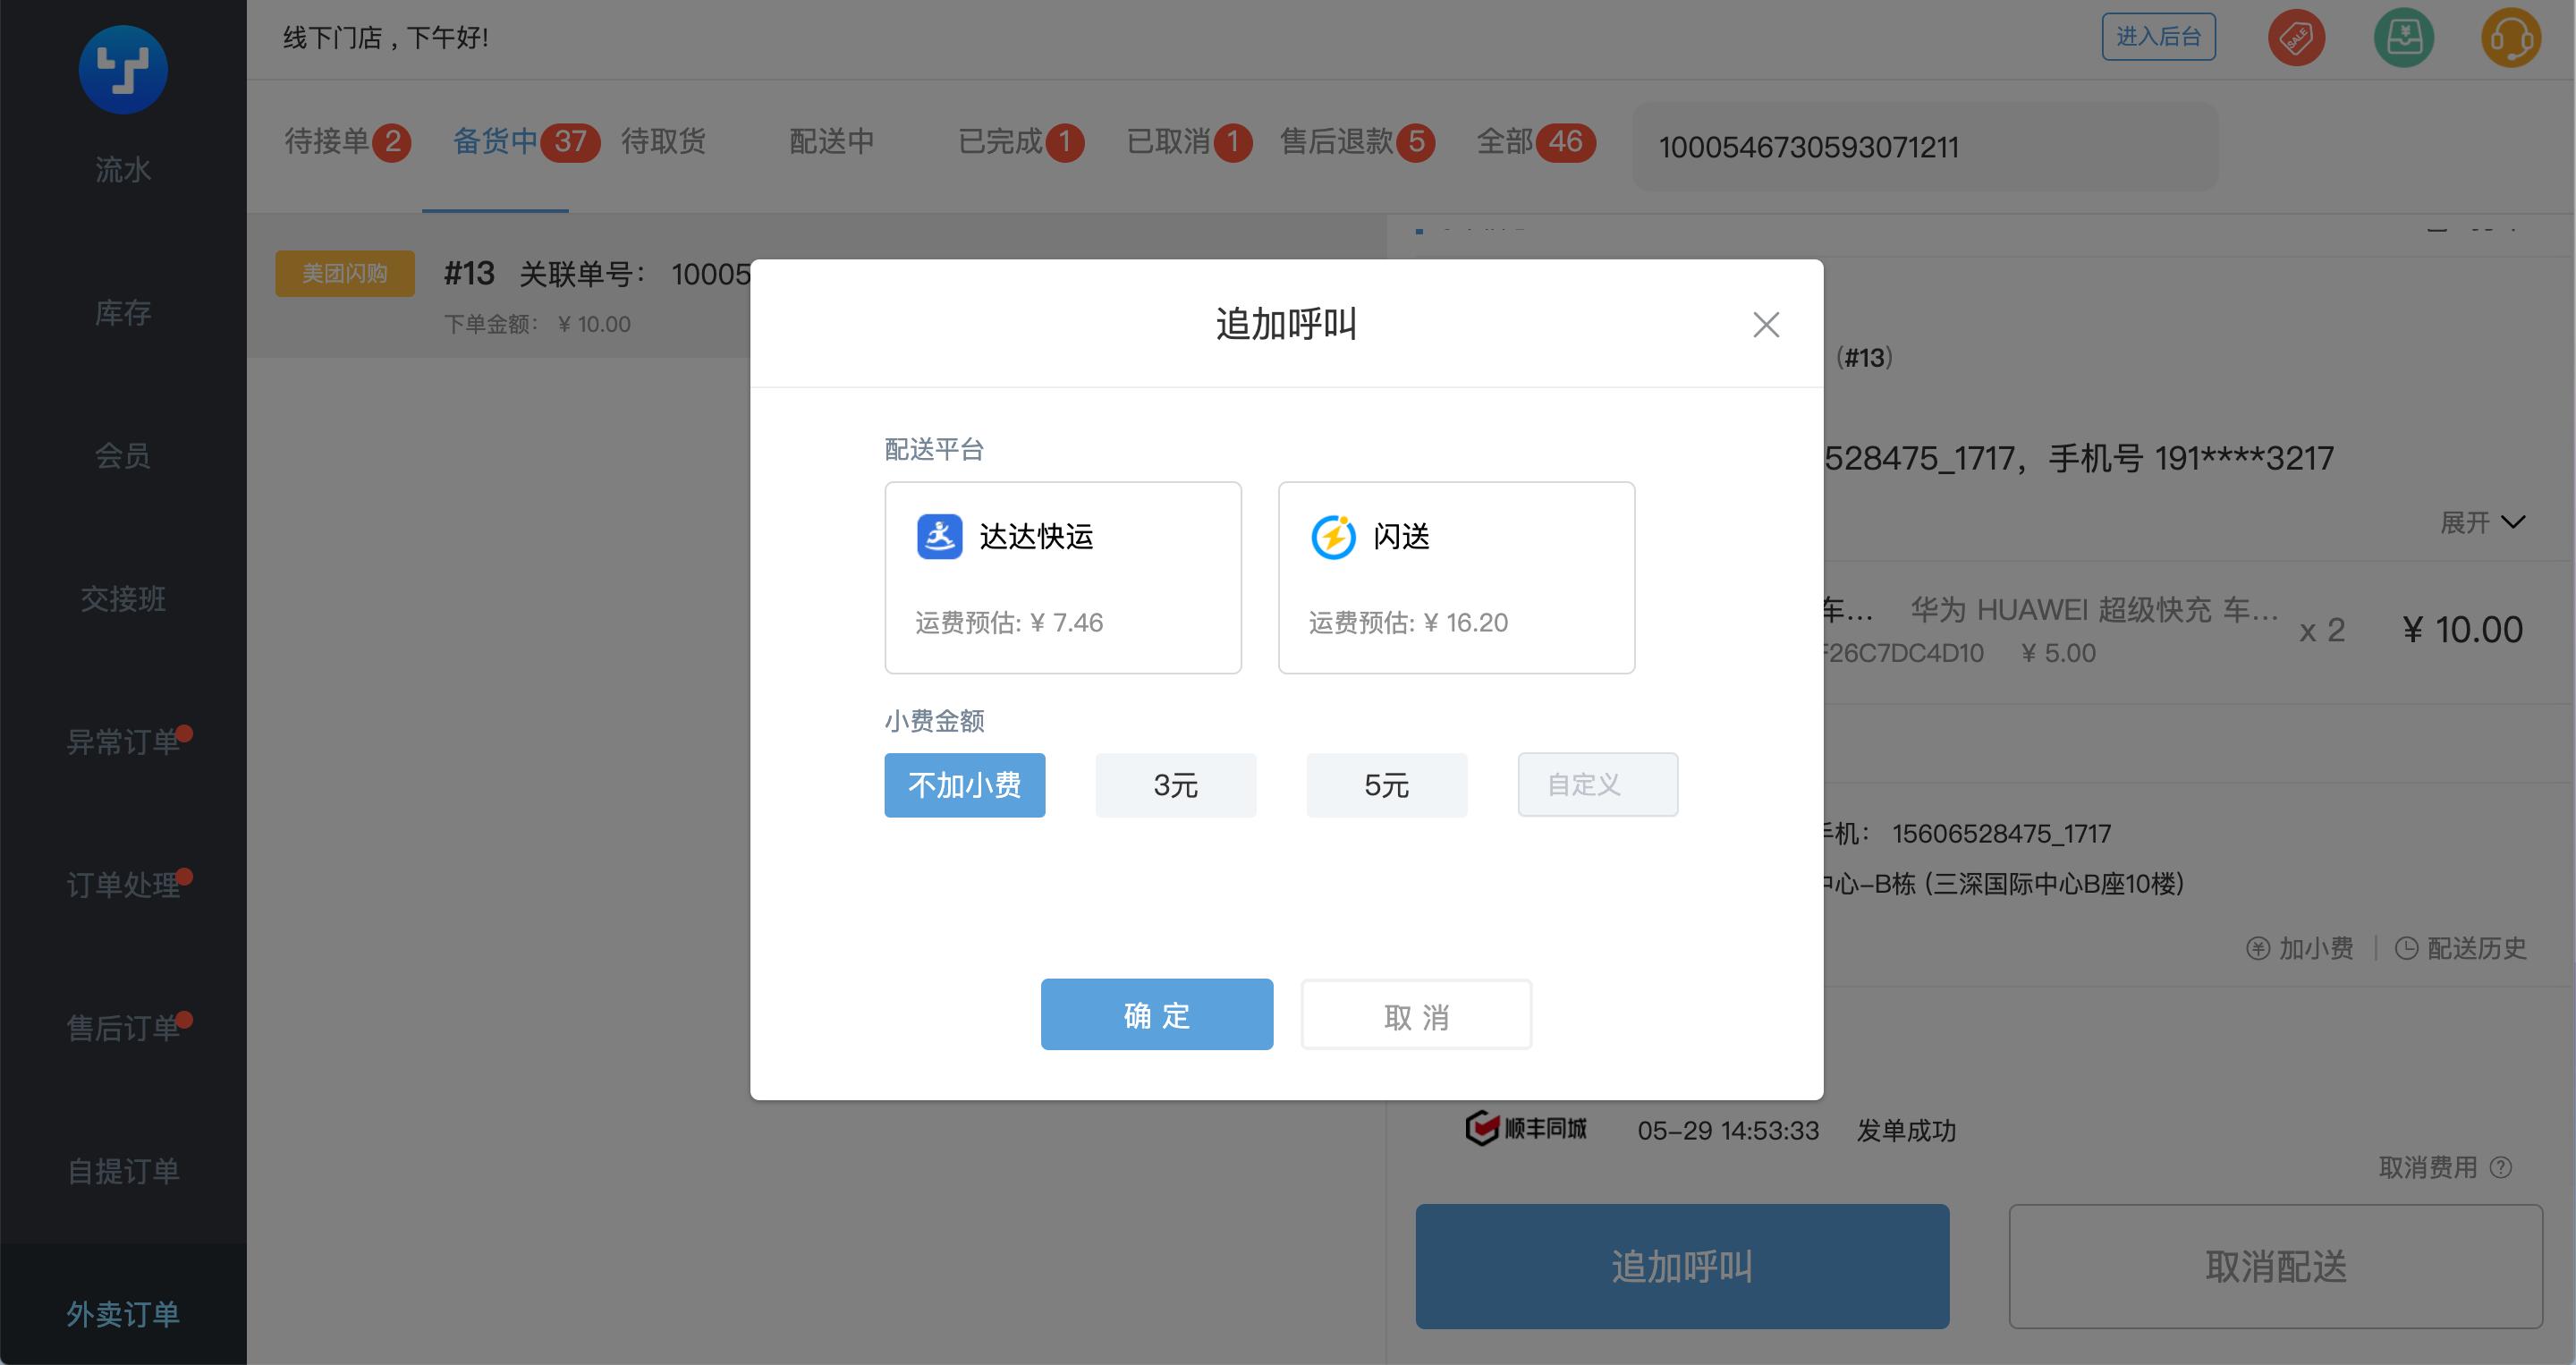
Task: Click the 配送历史 clock icon
Action: (2406, 948)
